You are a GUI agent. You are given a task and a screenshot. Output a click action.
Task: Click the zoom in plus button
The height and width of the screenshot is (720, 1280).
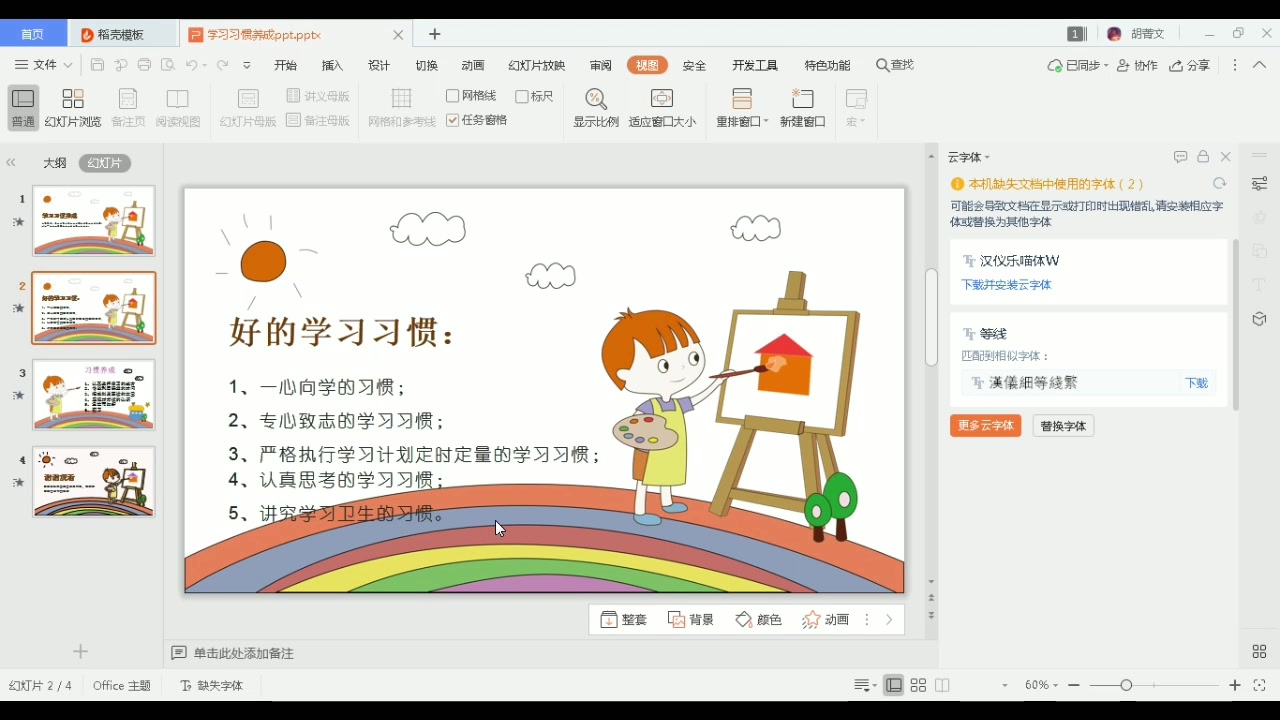pos(1235,685)
